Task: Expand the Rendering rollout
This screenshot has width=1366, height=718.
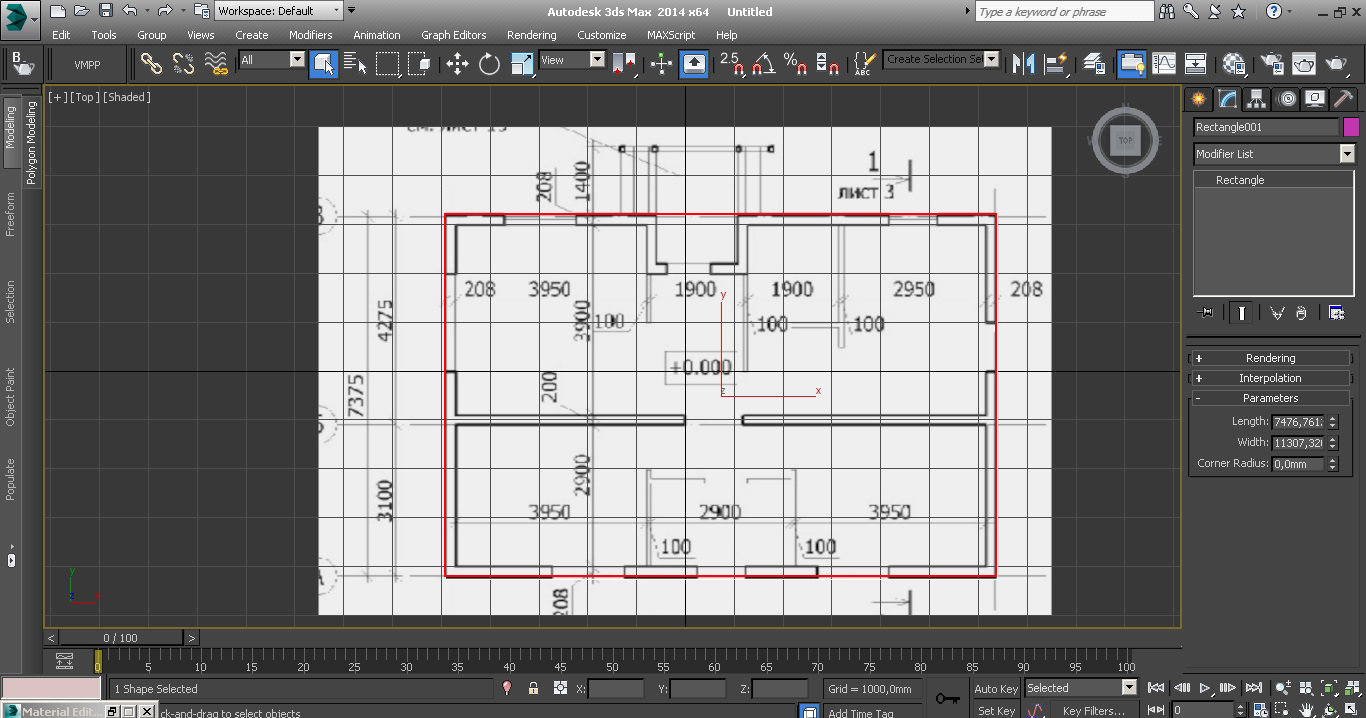Action: pyautogui.click(x=1270, y=358)
